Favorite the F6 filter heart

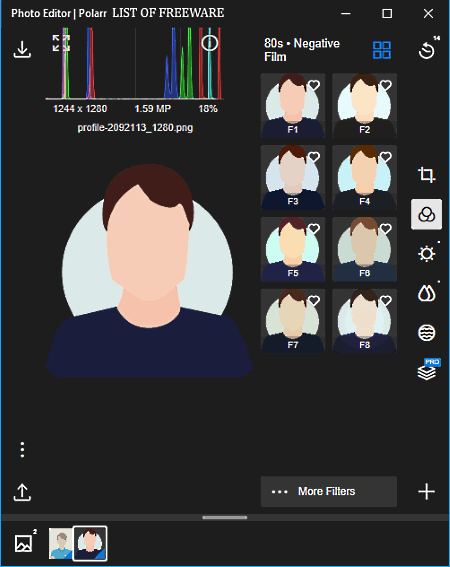(x=386, y=229)
